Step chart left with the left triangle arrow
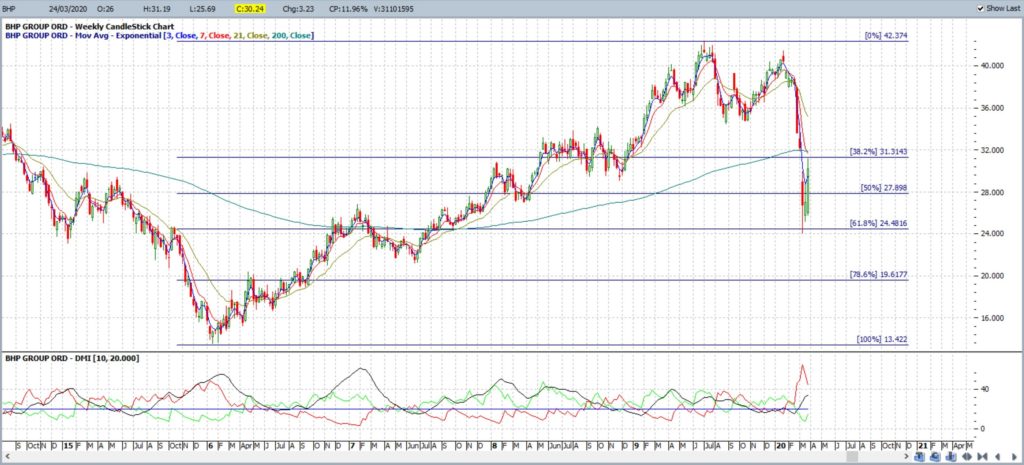 (998, 457)
